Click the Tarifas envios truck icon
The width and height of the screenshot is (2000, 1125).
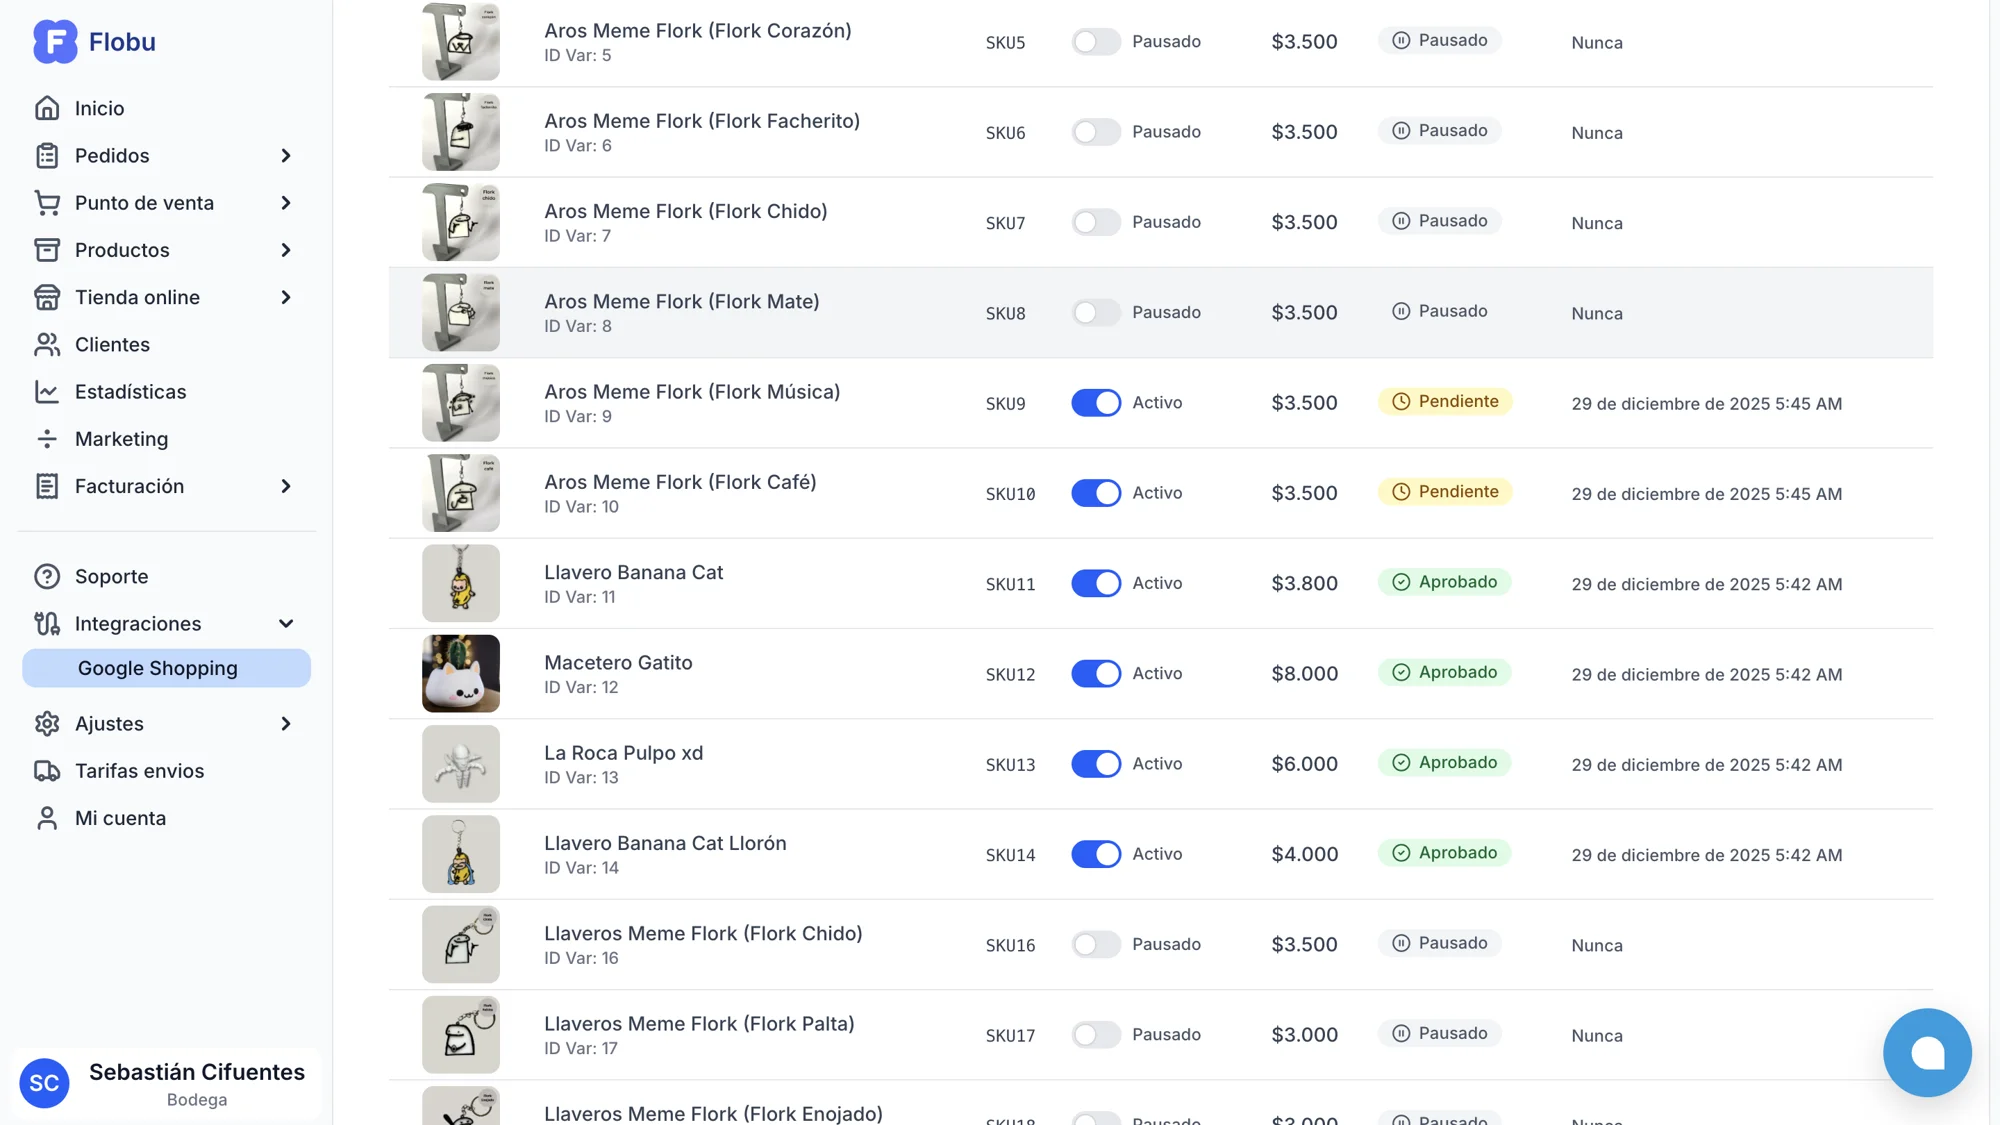pyautogui.click(x=47, y=771)
